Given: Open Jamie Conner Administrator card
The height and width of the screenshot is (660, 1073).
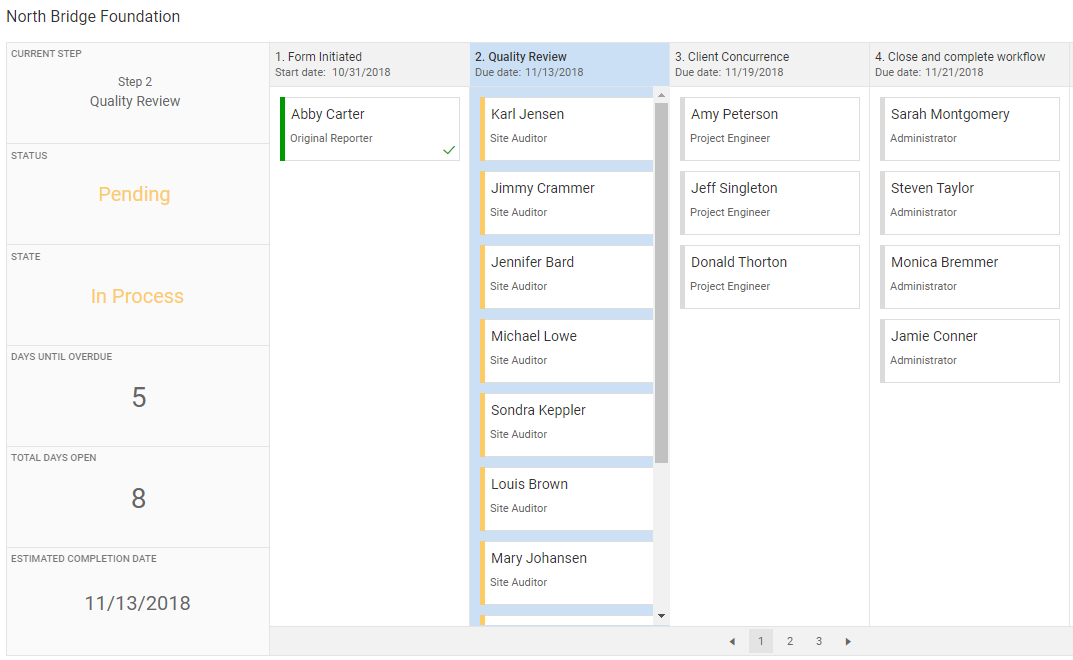Looking at the screenshot, I should [969, 348].
